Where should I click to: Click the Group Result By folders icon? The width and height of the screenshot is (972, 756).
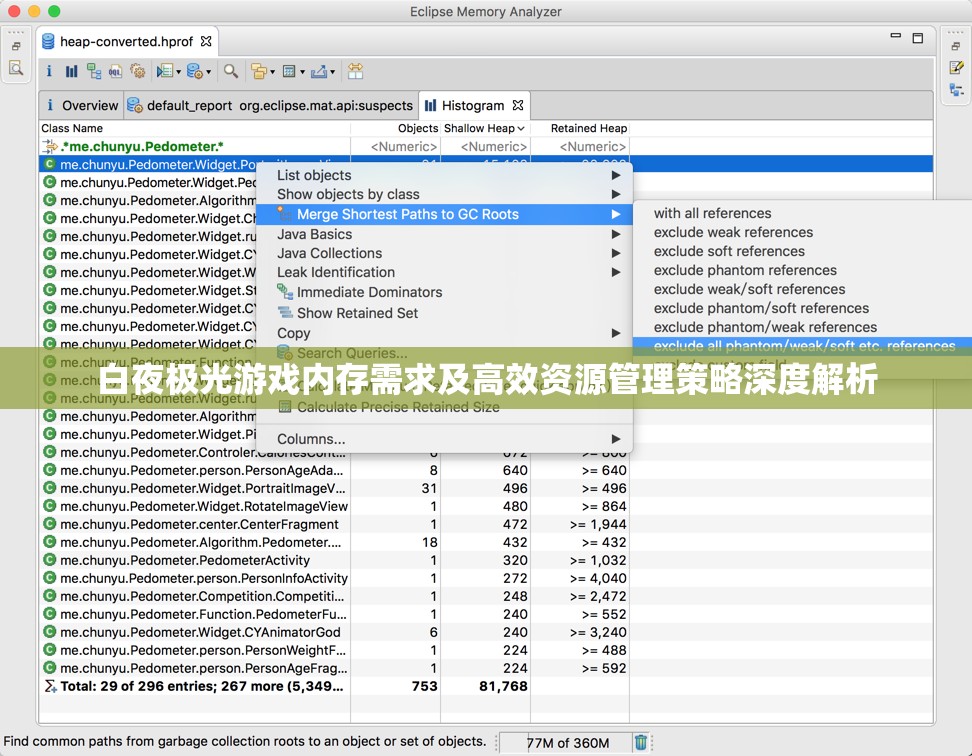click(258, 71)
